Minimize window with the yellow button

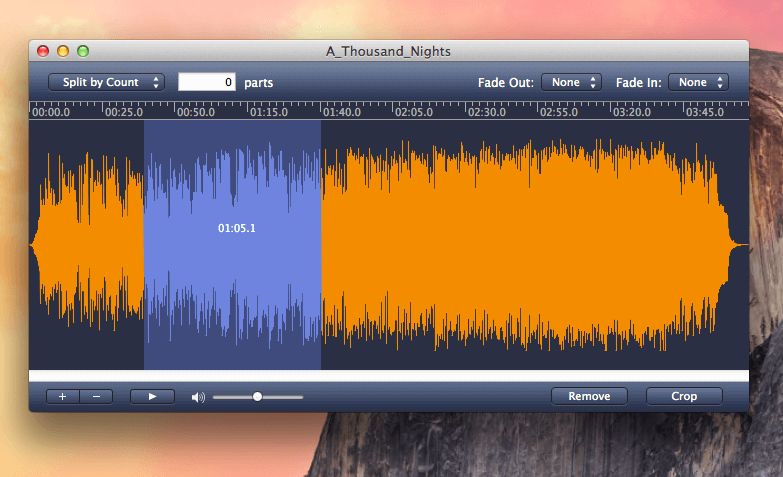pos(63,51)
